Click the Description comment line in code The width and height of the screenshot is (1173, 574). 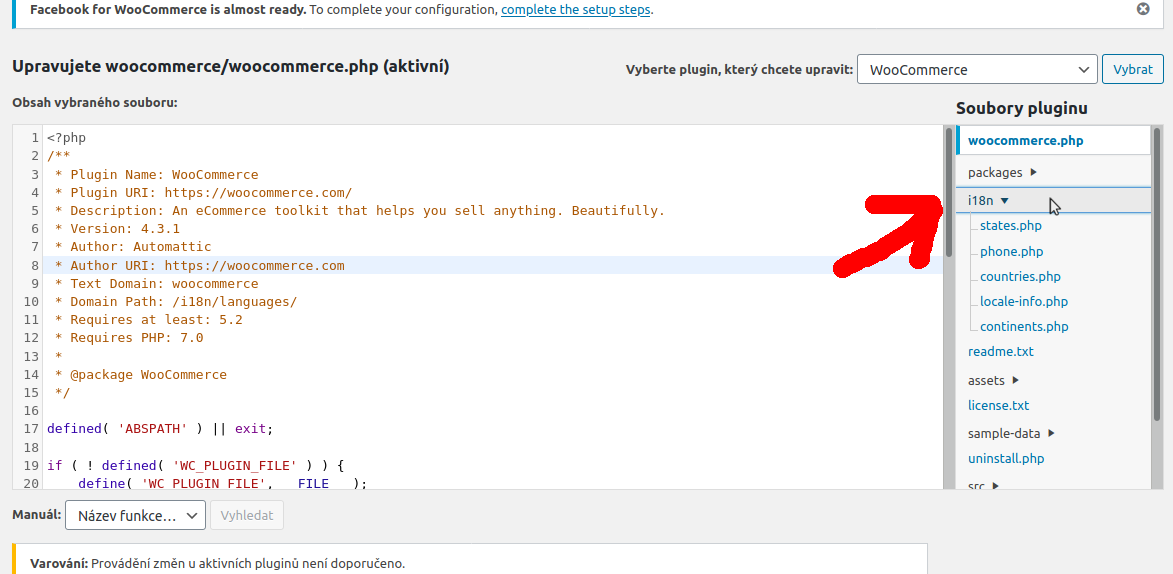[x=360, y=211]
